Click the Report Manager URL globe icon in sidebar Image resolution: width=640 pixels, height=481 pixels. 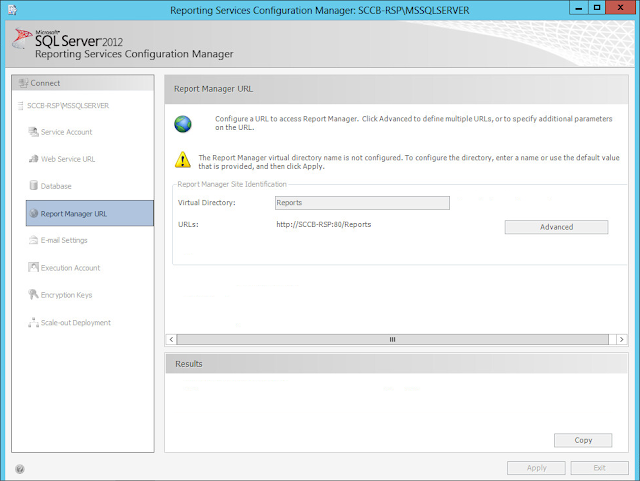34,213
